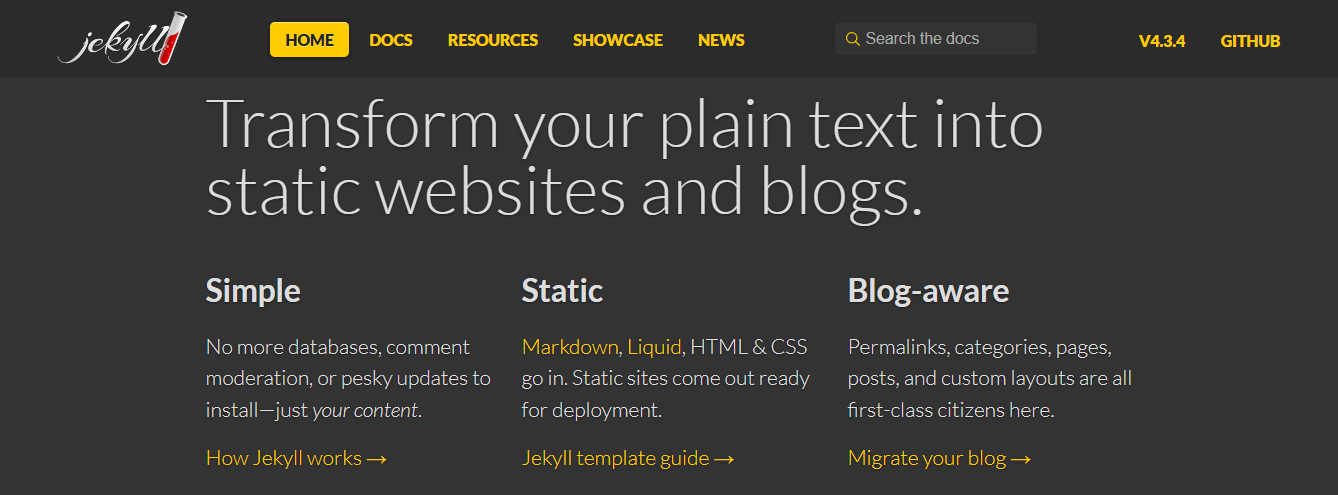Click the Jekyll test tube logo

122,40
